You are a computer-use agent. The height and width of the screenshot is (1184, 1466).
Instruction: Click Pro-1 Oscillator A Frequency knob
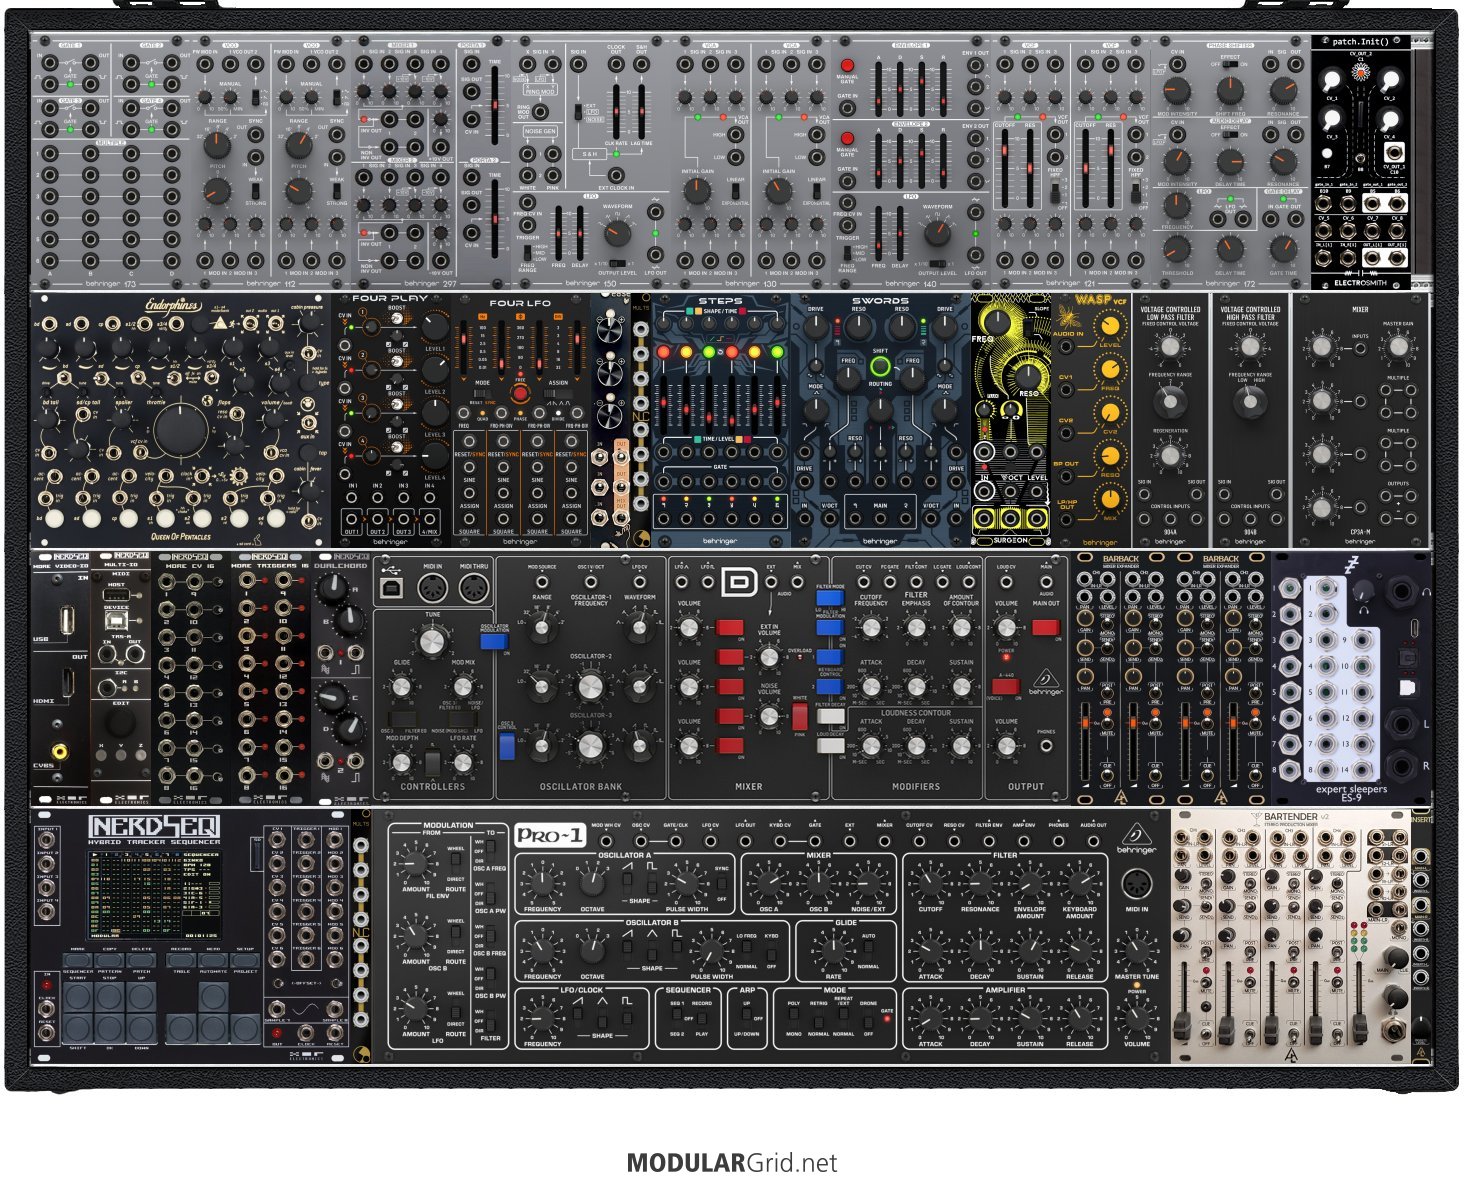[x=543, y=882]
